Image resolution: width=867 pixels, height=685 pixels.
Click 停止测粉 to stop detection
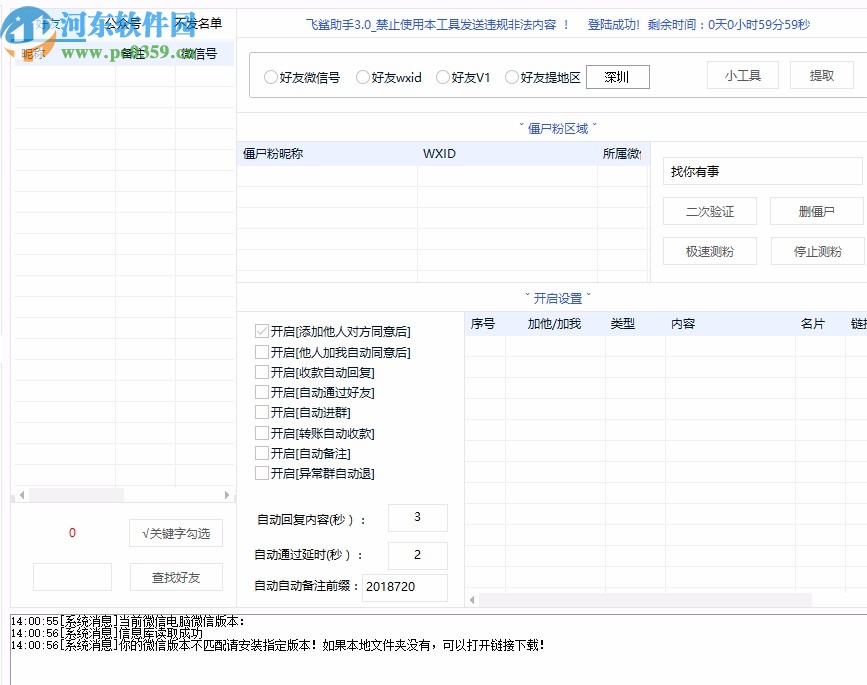(x=818, y=252)
